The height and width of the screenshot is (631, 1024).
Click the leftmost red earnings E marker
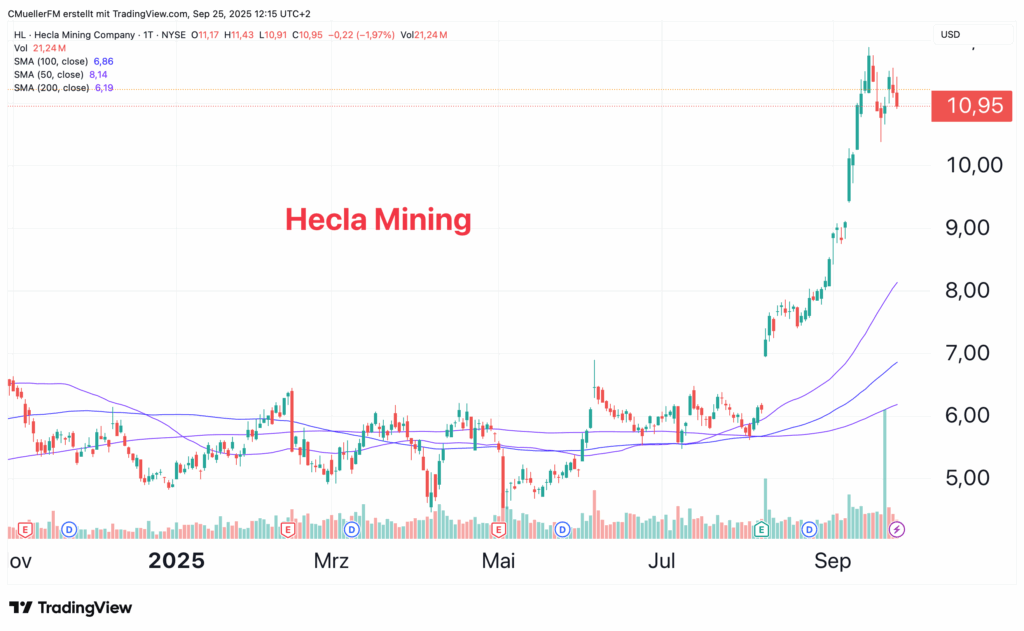point(26,528)
